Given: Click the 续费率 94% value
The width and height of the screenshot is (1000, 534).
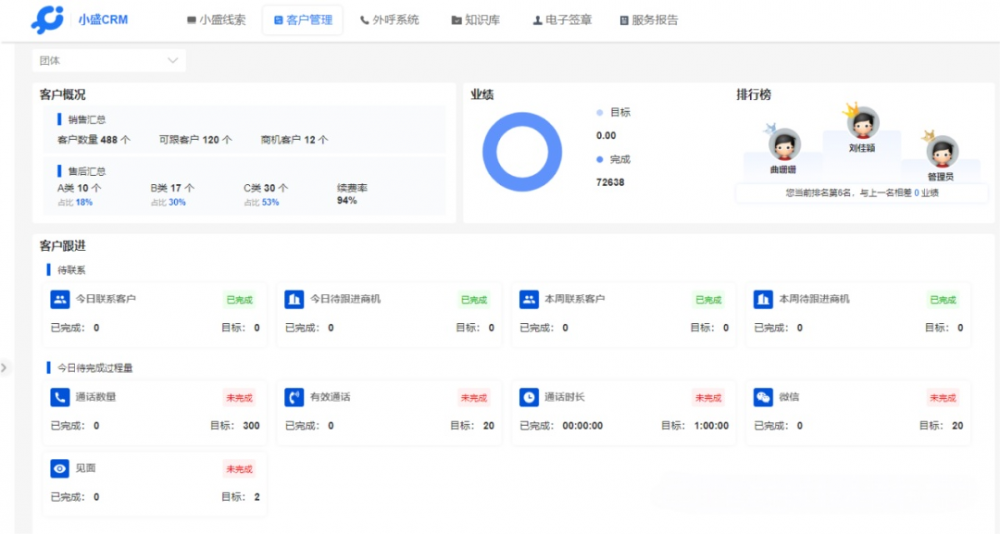Looking at the screenshot, I should coord(347,200).
